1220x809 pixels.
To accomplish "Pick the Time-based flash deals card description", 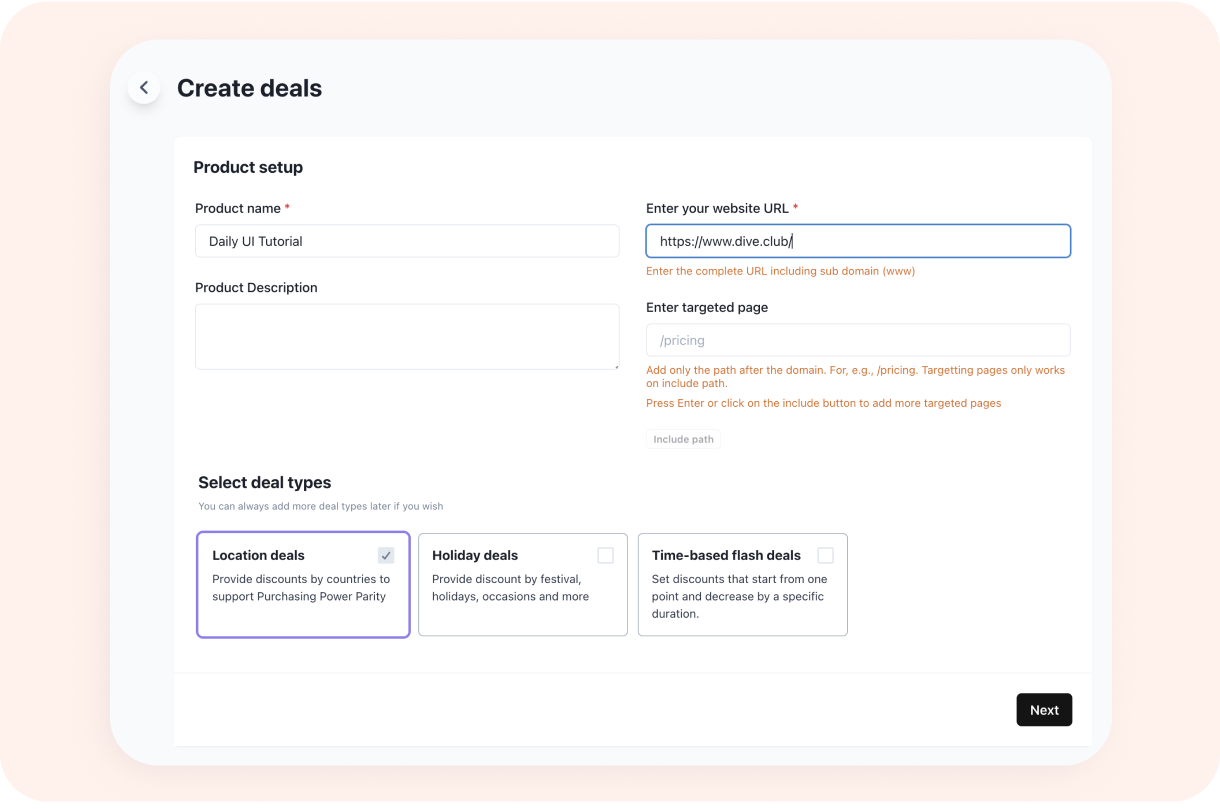I will 740,596.
